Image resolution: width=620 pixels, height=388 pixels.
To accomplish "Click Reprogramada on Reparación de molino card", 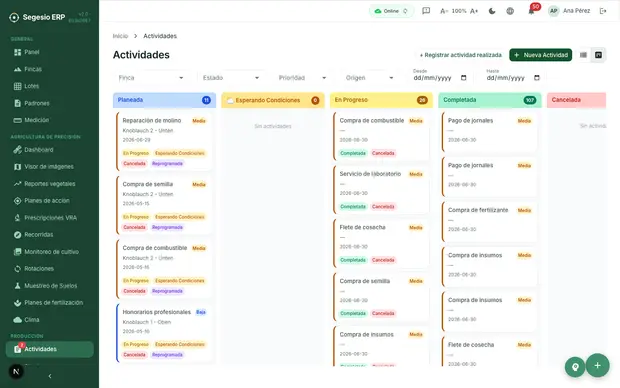I will click(x=167, y=164).
